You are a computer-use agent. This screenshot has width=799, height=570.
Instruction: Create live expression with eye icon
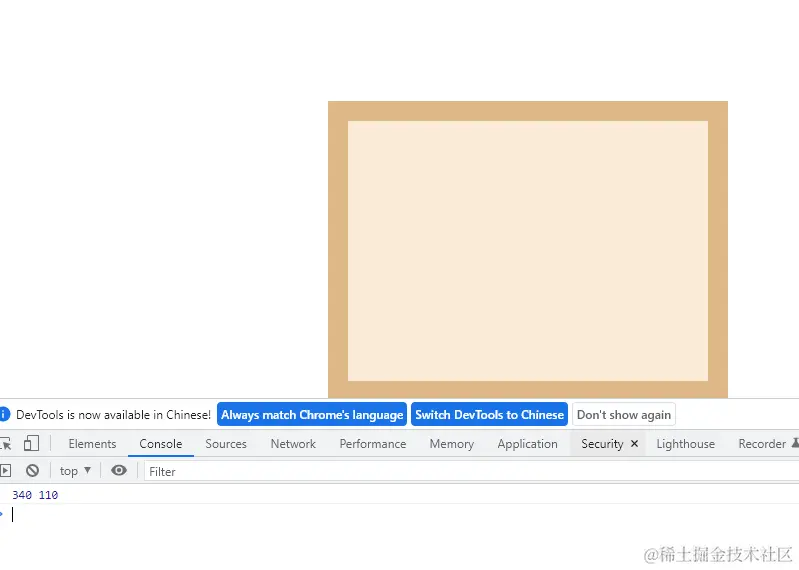[x=119, y=471]
